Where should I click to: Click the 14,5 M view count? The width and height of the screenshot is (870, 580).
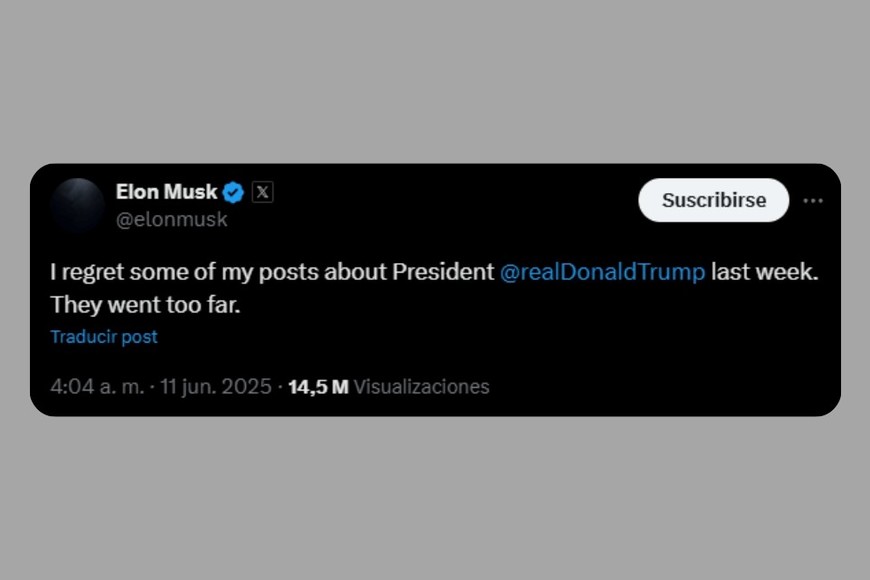[x=318, y=387]
